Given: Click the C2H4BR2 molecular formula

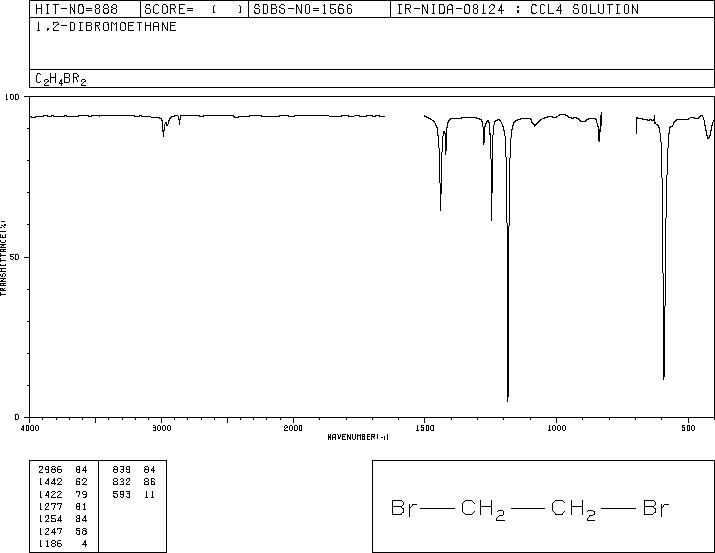Looking at the screenshot, I should click(61, 79).
